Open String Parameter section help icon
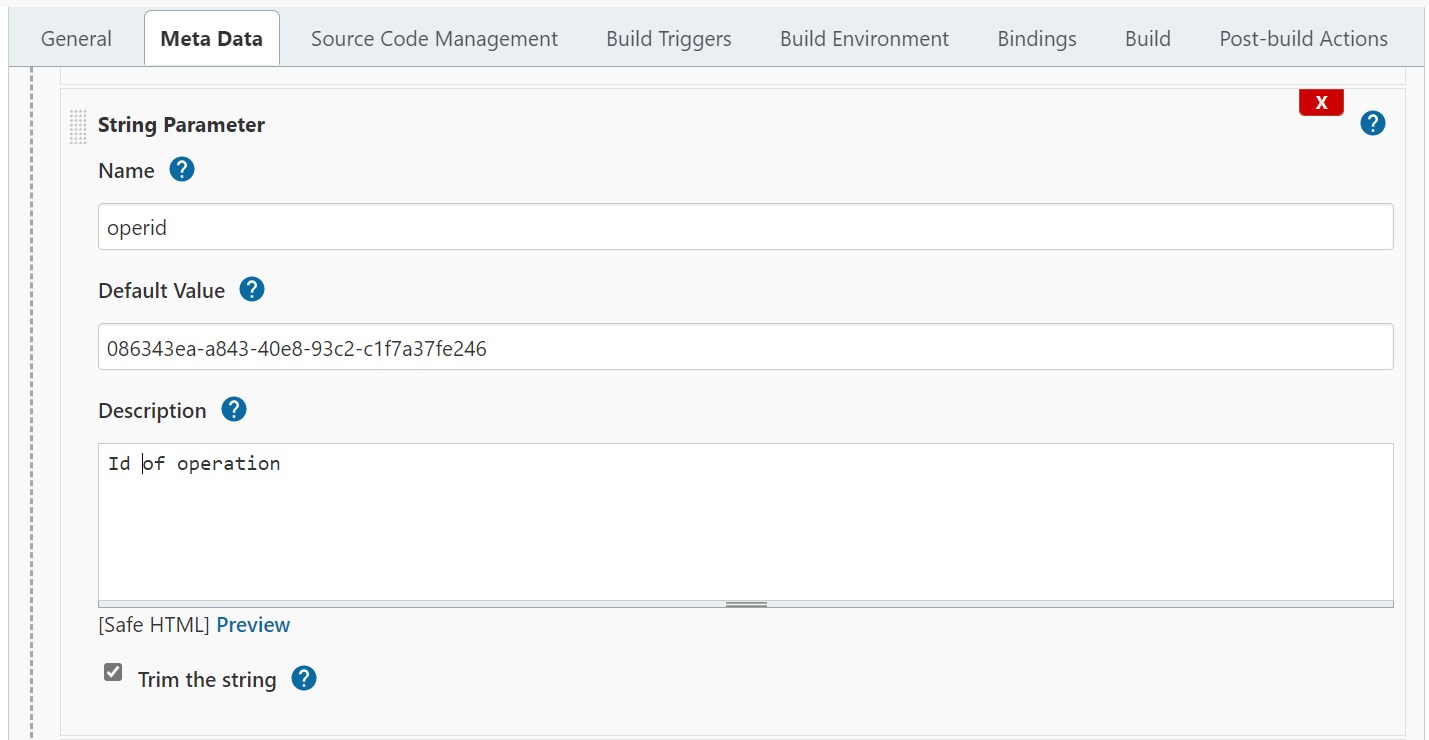The width and height of the screenshot is (1429, 740). (1373, 124)
